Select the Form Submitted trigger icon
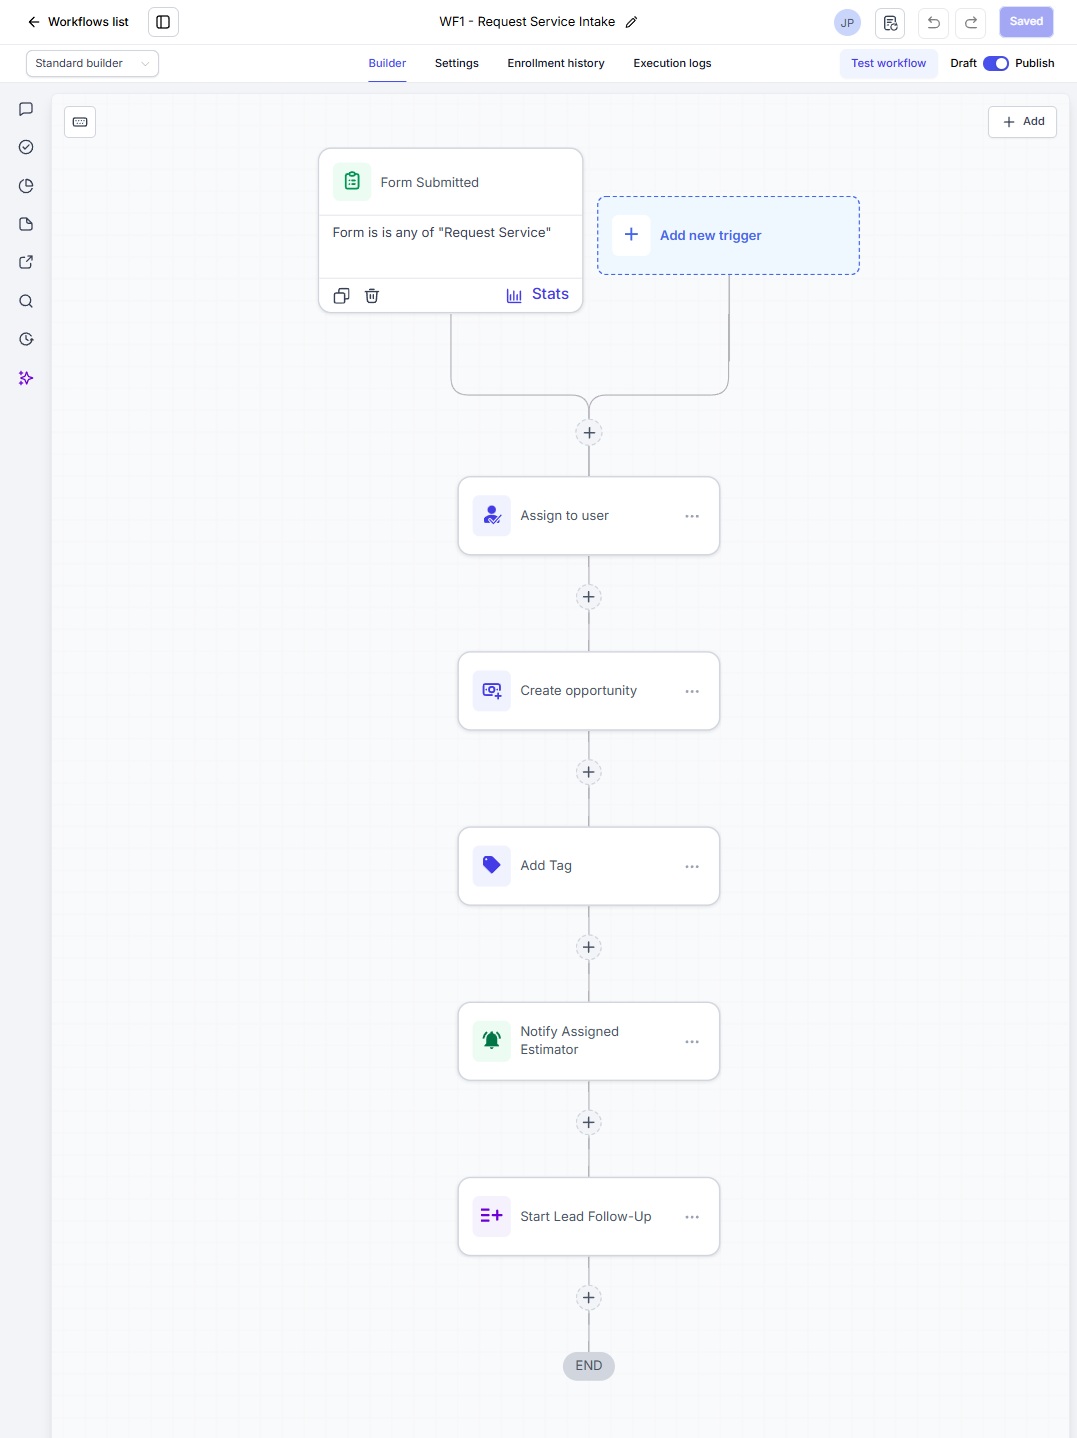Image resolution: width=1077 pixels, height=1438 pixels. pos(352,182)
